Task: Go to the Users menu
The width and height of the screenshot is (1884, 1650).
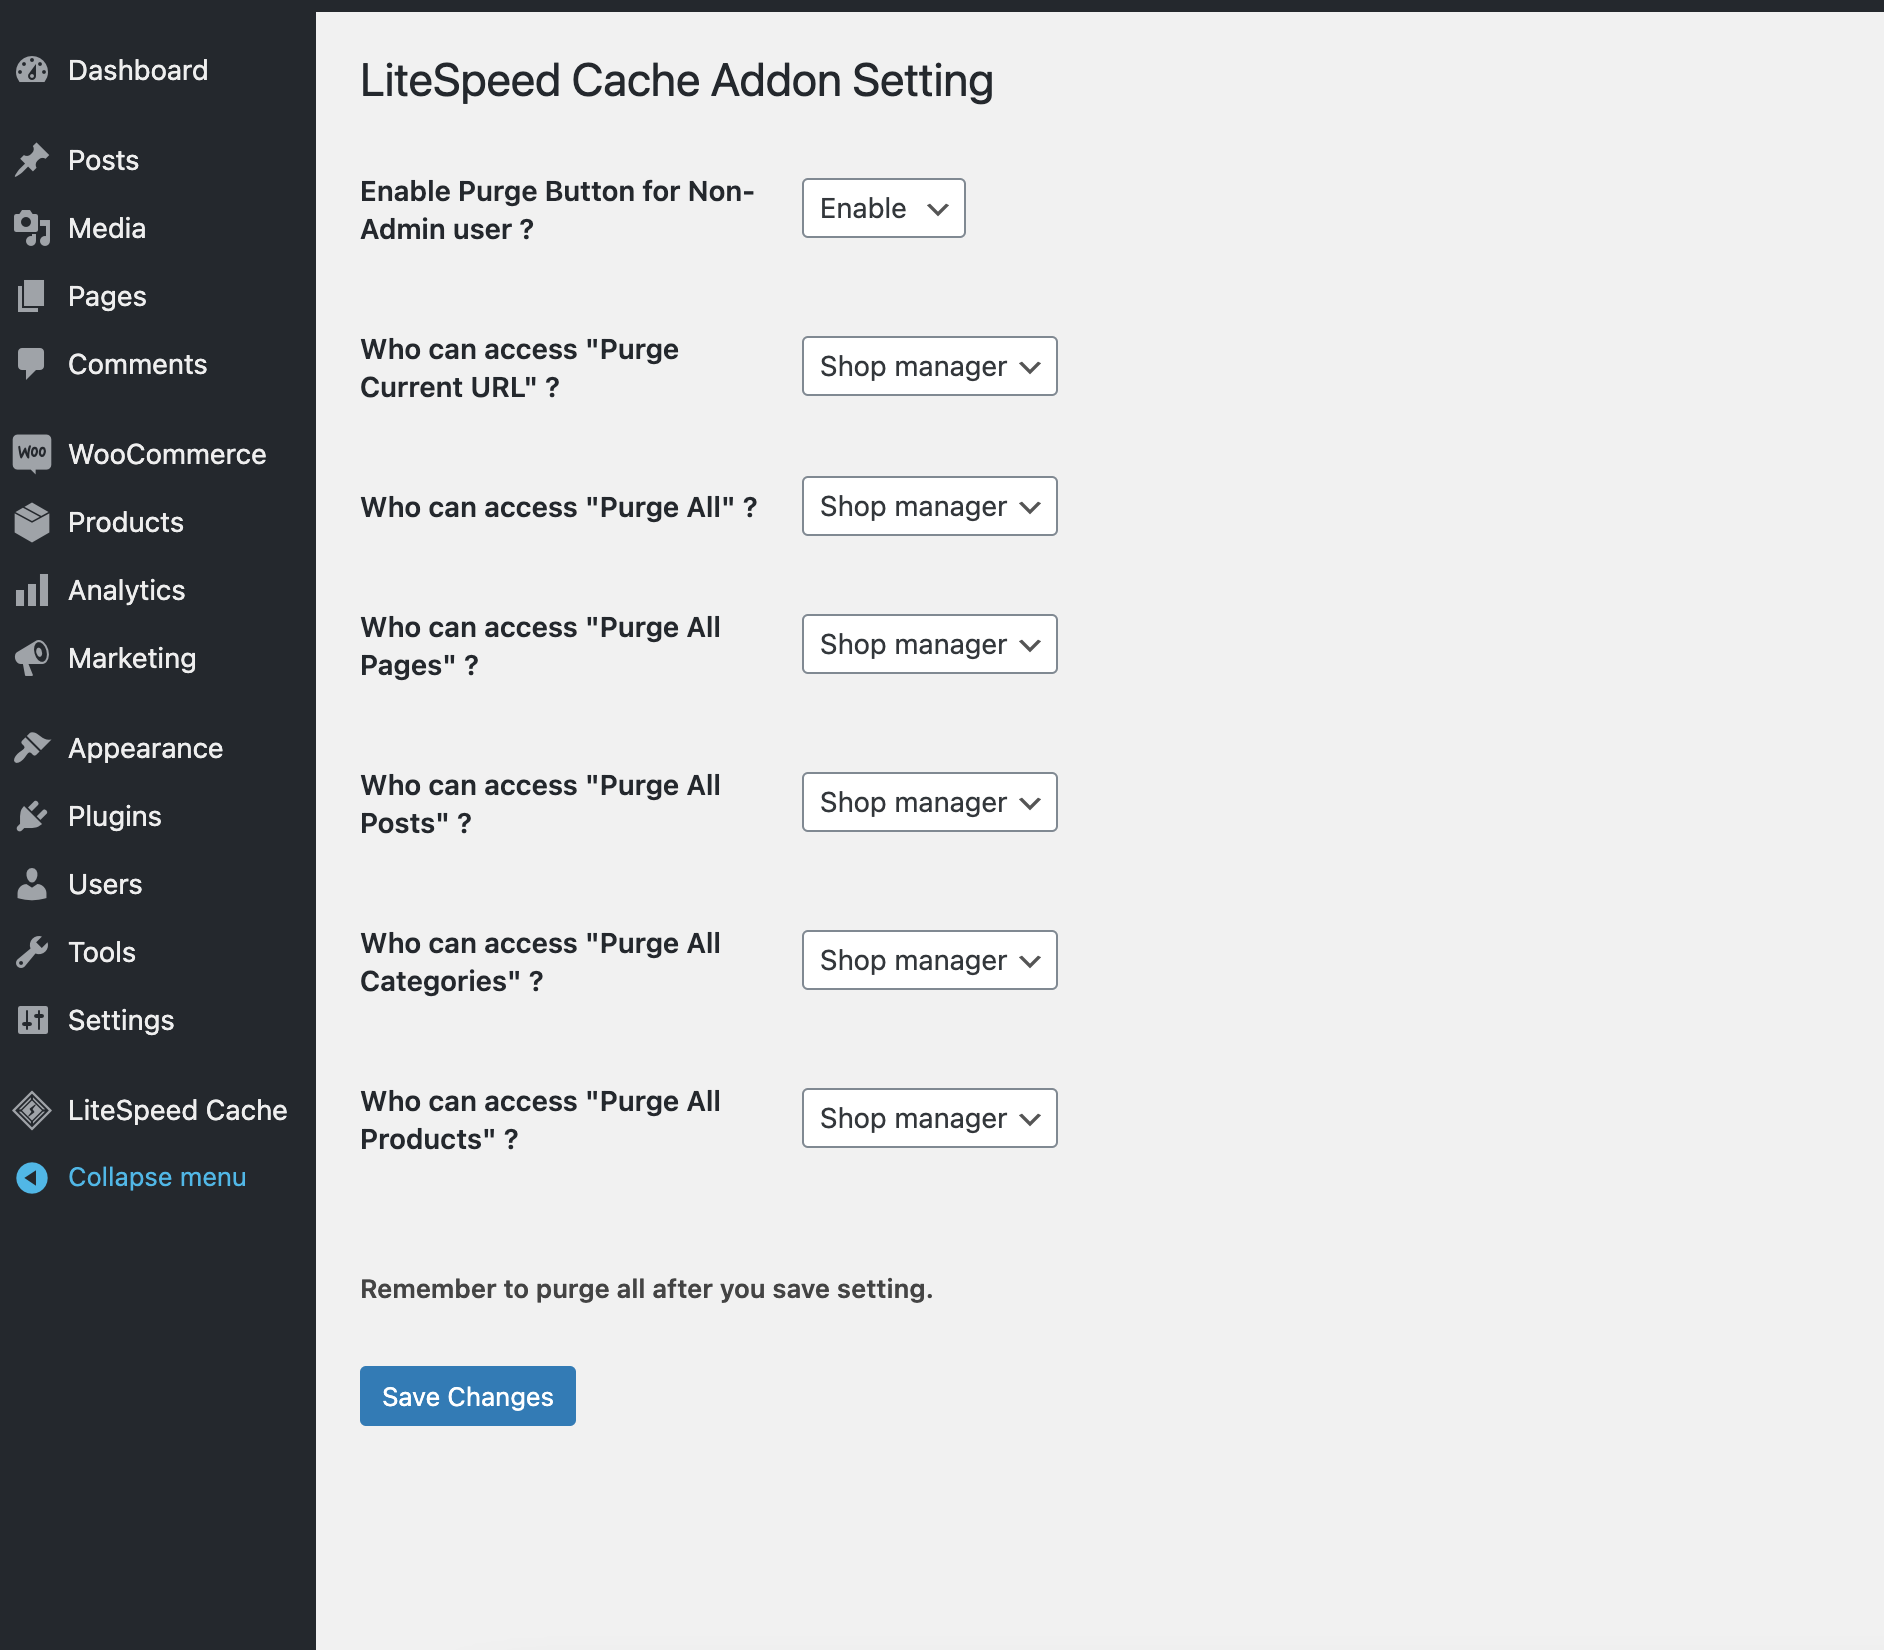Action: [105, 884]
